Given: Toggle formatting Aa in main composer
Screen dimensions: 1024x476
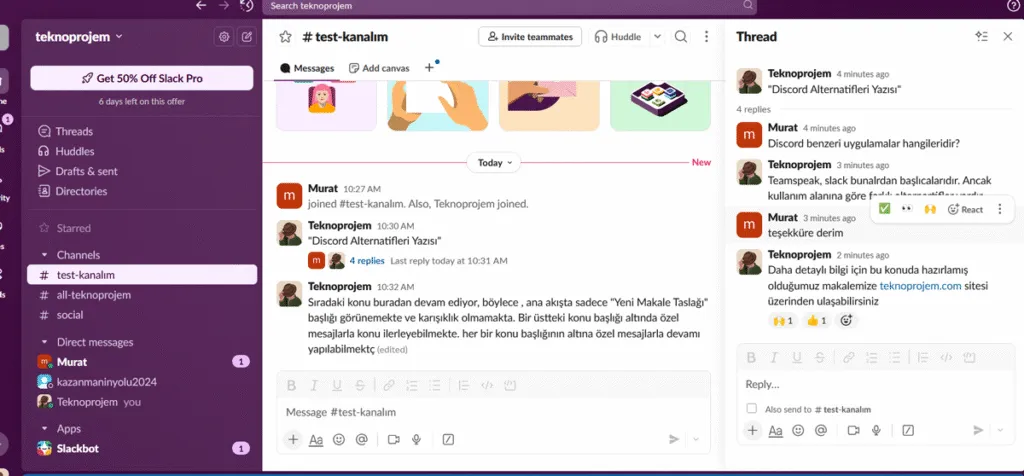Looking at the screenshot, I should point(316,439).
